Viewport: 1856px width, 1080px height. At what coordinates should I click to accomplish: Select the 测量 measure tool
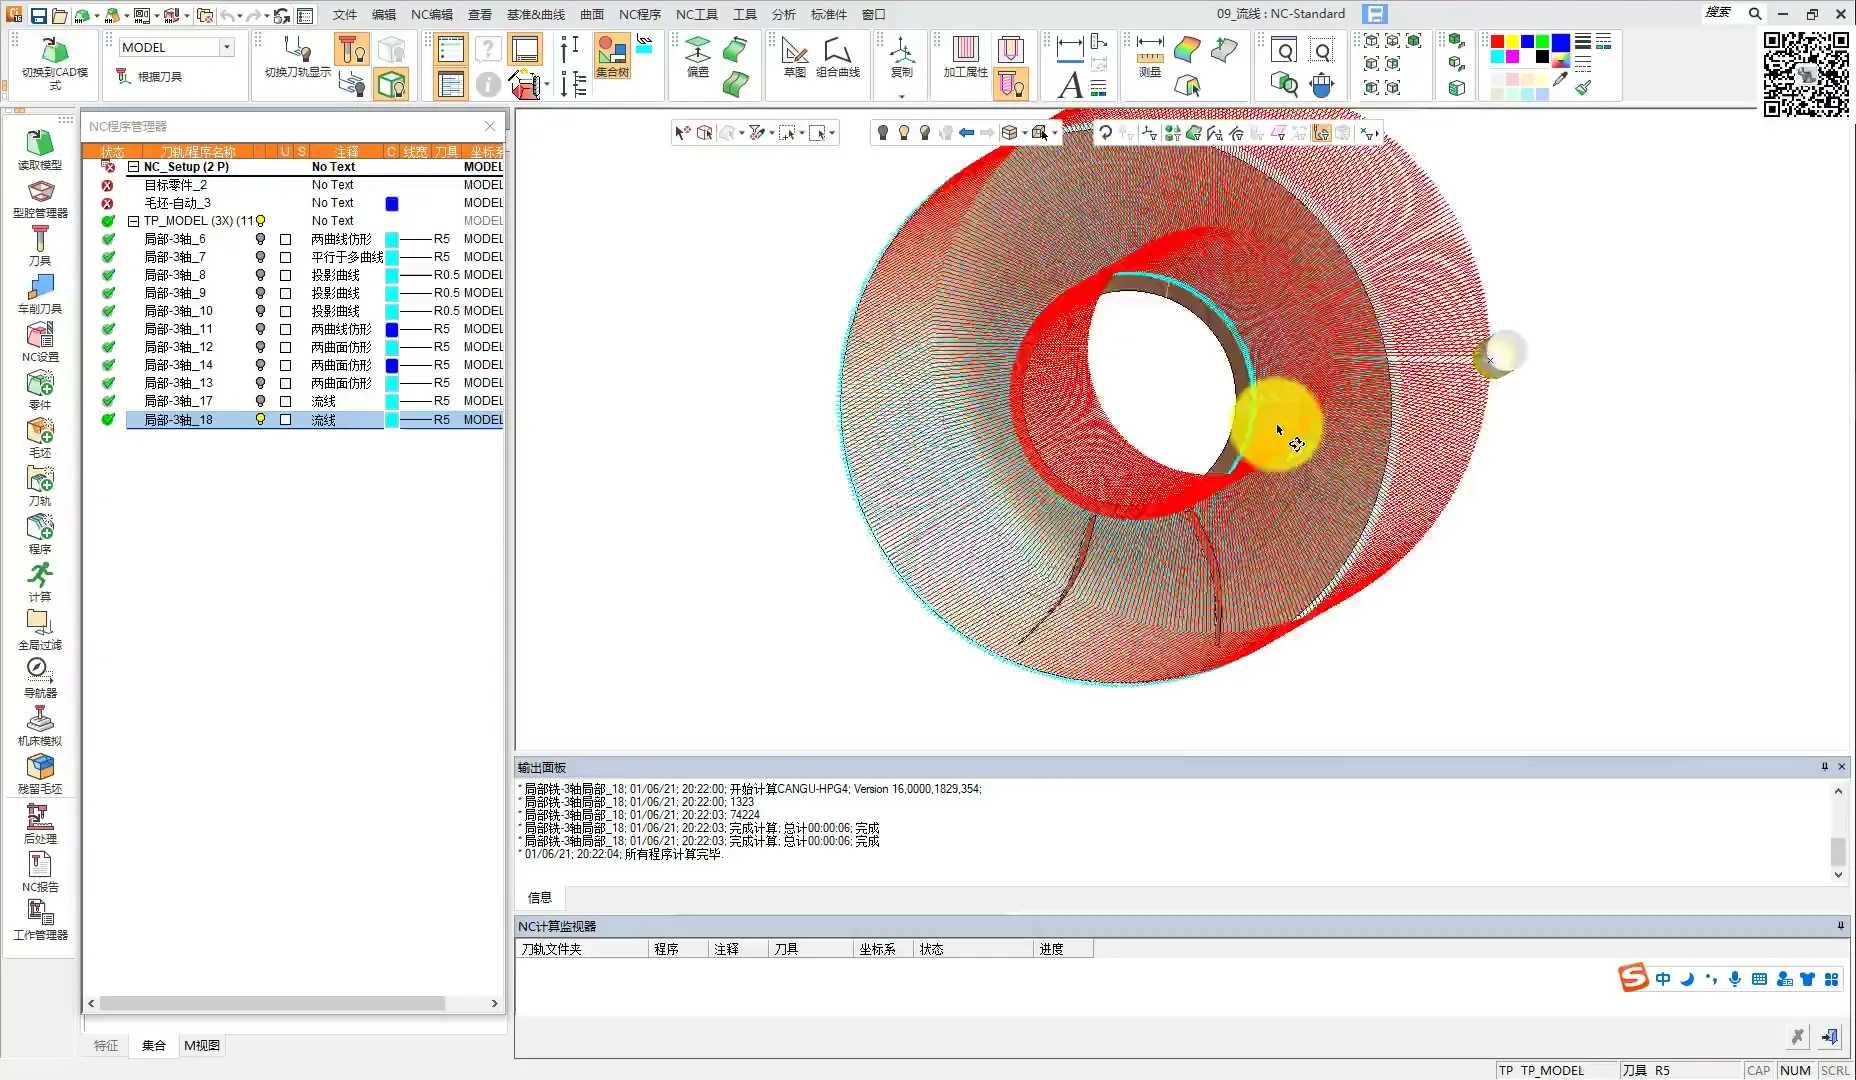coord(1150,56)
